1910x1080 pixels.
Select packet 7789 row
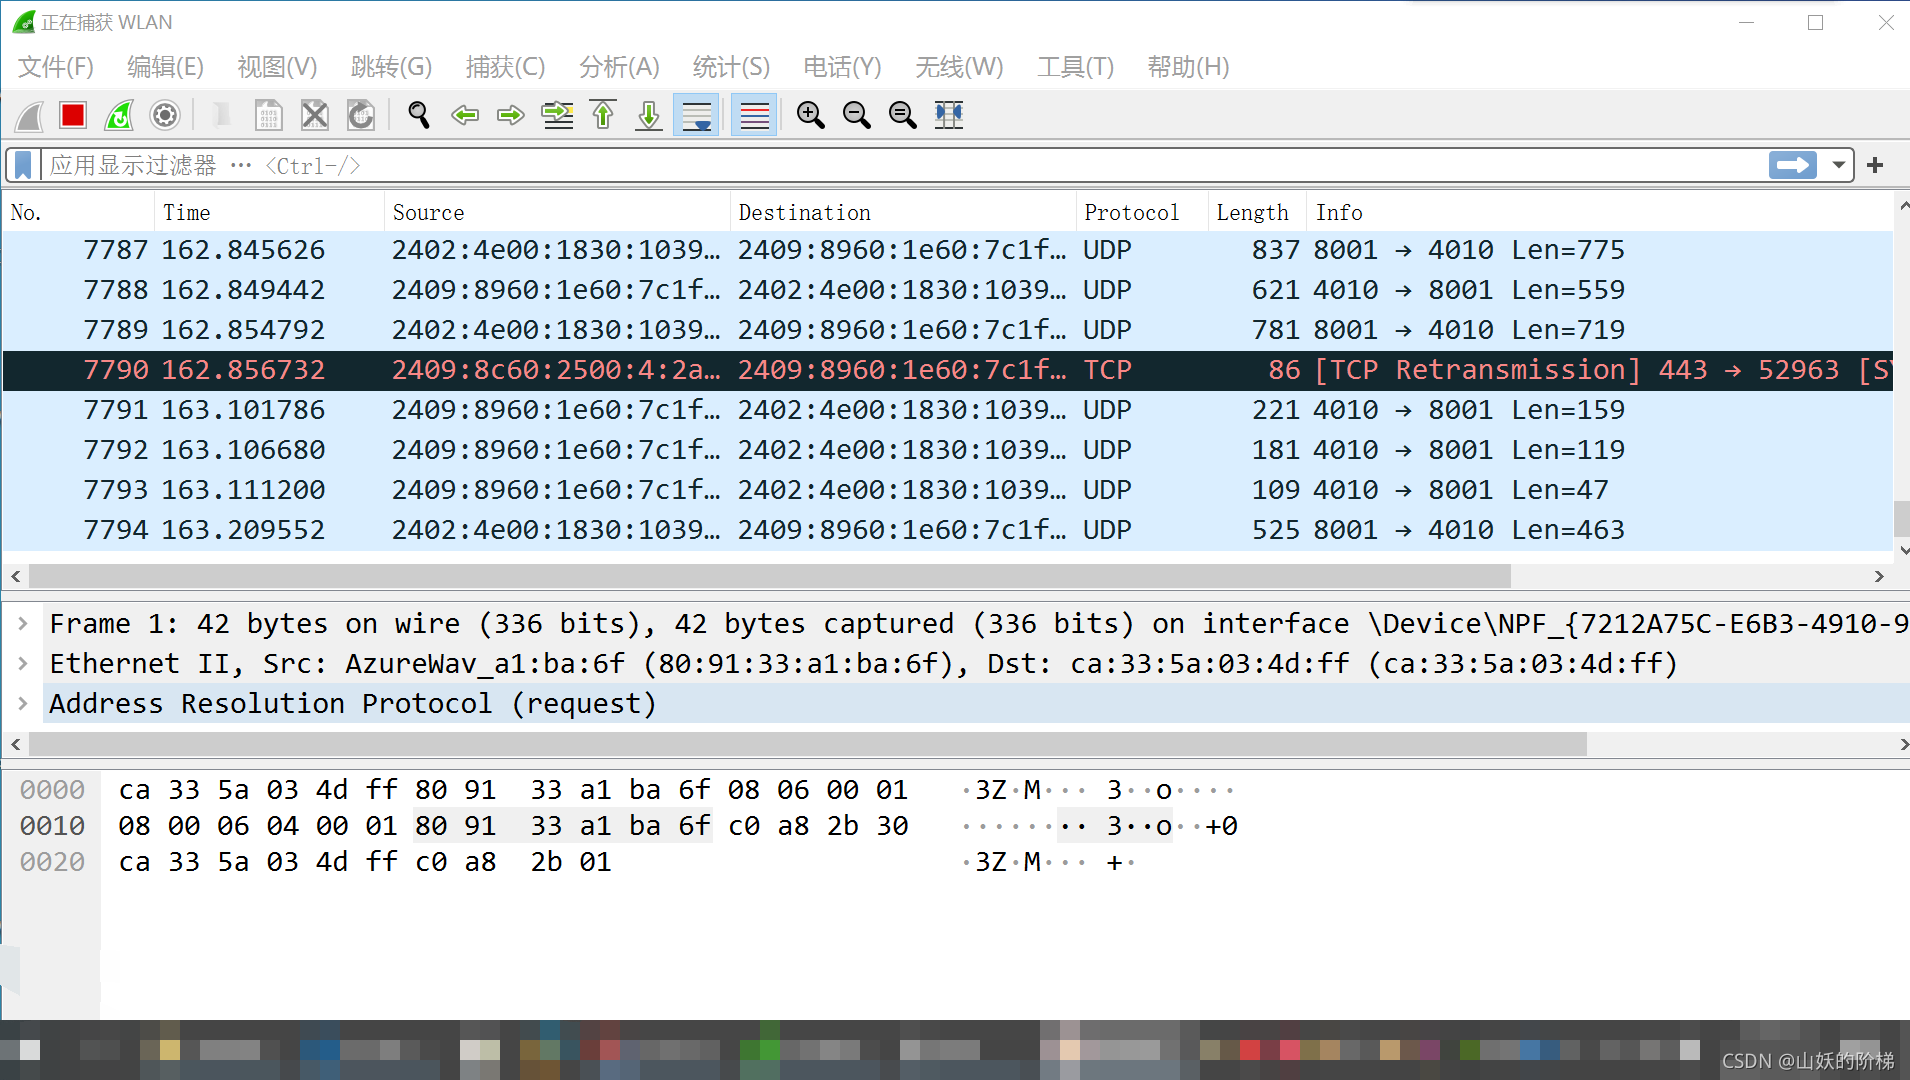[947, 330]
